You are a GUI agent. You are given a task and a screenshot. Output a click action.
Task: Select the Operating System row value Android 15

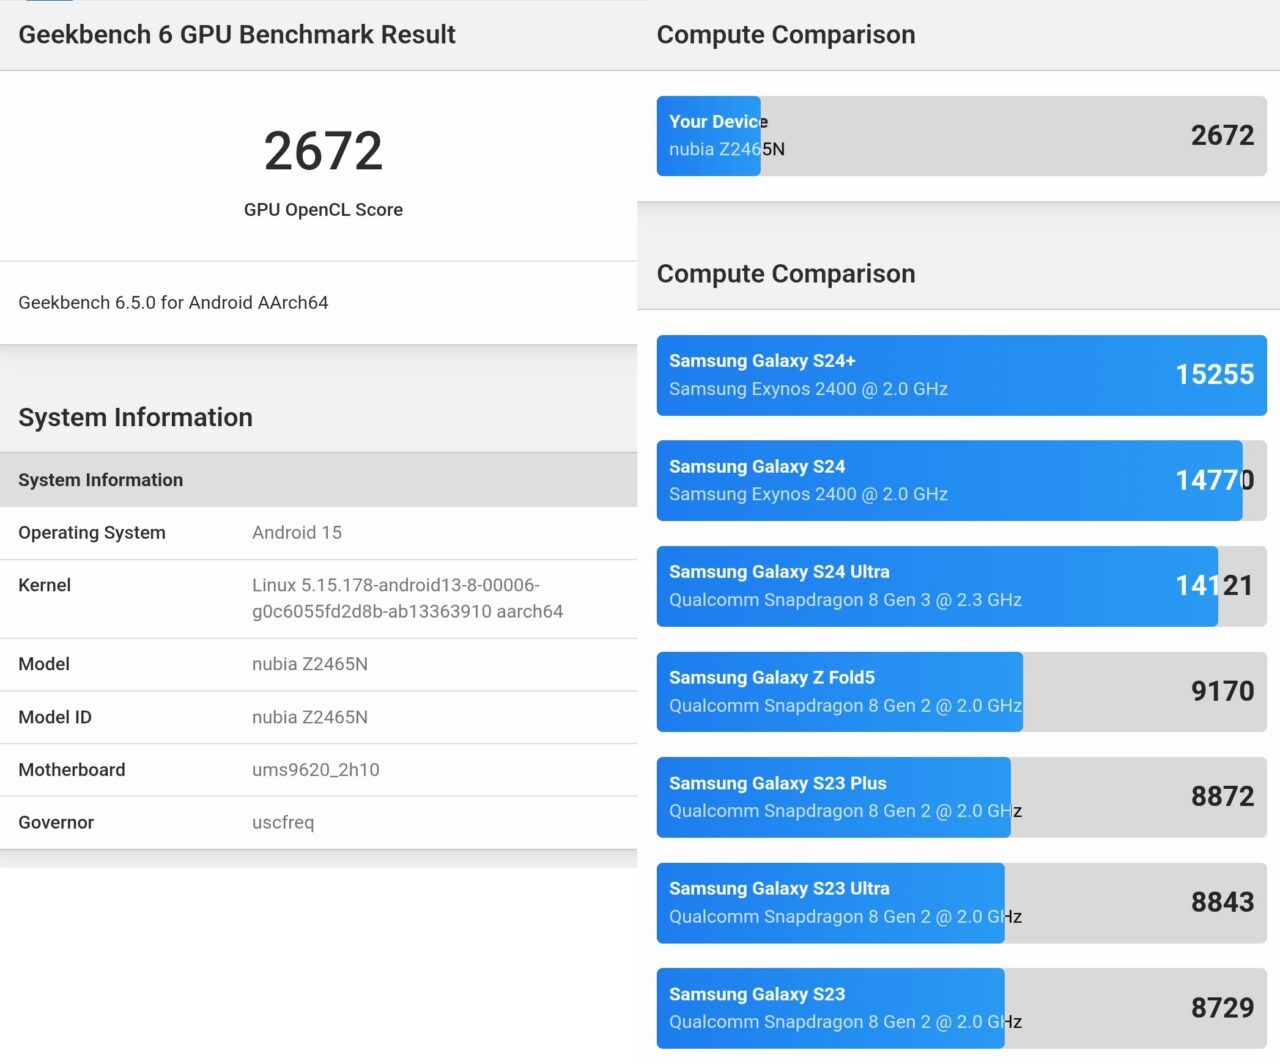pyautogui.click(x=297, y=533)
